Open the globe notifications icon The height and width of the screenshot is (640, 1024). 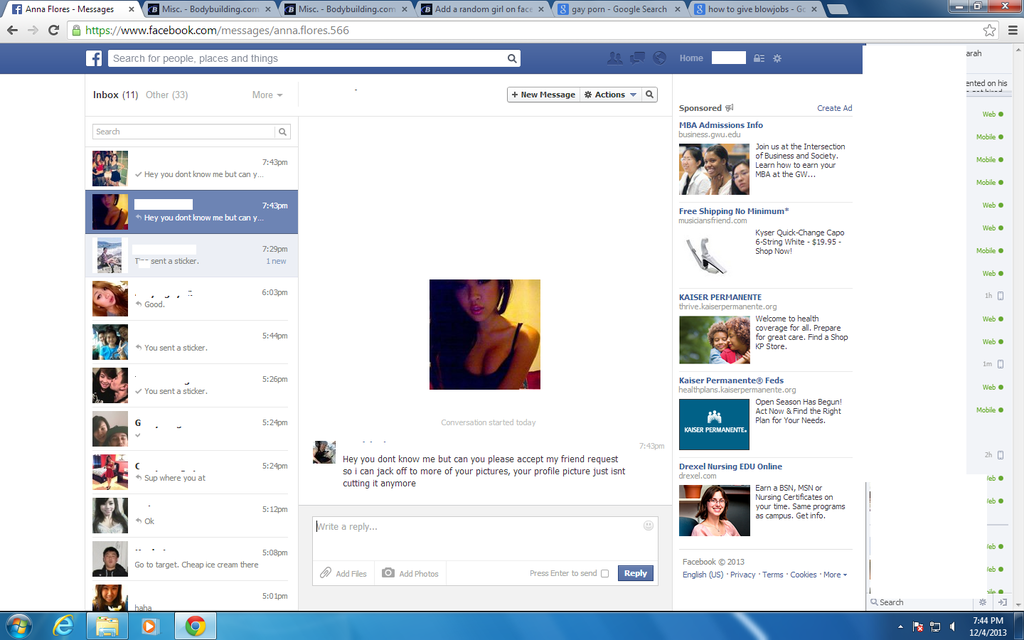(660, 58)
